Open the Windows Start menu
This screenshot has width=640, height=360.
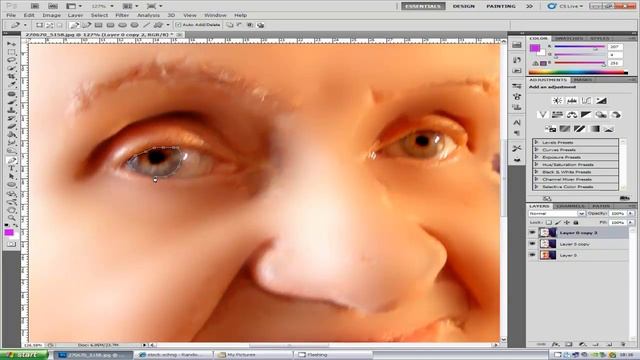[24, 355]
